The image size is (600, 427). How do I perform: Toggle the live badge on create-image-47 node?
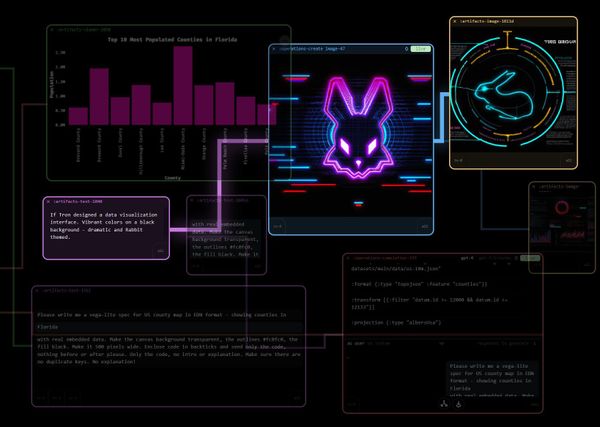click(x=421, y=49)
